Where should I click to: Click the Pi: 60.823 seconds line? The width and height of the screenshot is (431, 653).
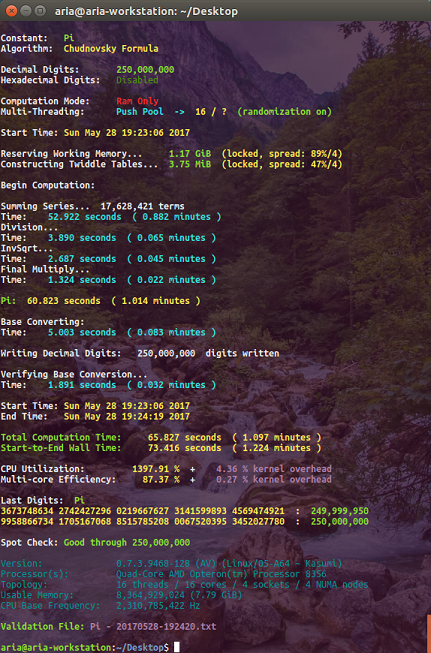click(100, 301)
